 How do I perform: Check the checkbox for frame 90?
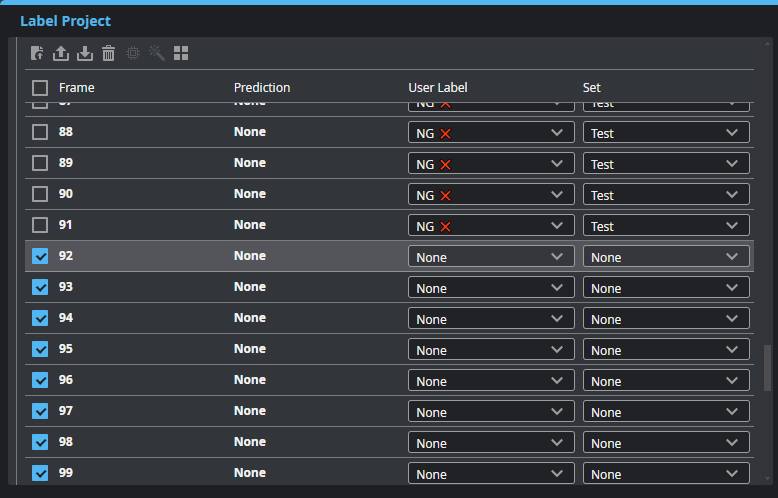pyautogui.click(x=40, y=194)
